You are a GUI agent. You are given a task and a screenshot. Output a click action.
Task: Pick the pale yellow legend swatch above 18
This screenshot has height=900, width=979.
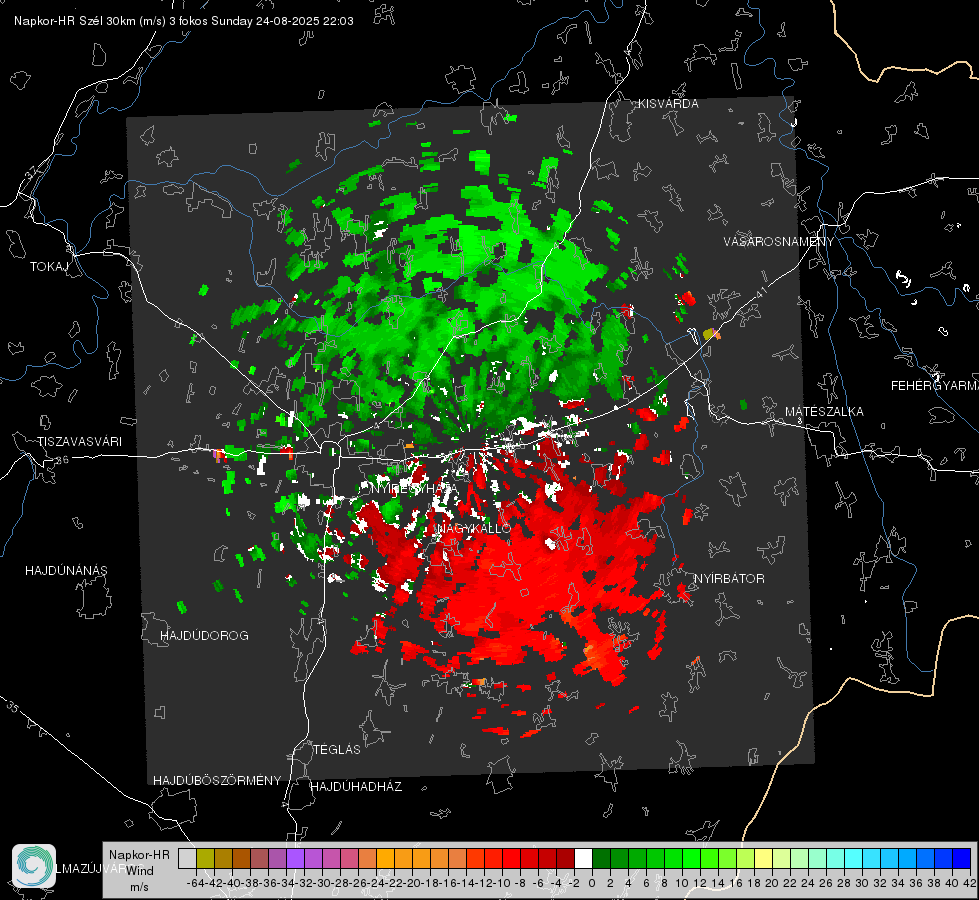[x=763, y=858]
